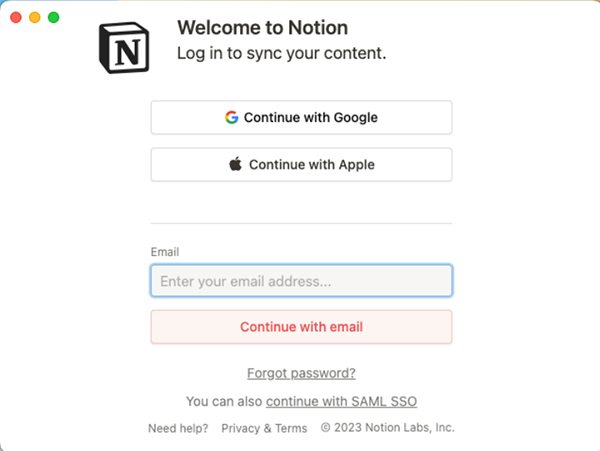The height and width of the screenshot is (451, 600).
Task: Open the Forgot password? link
Action: tap(301, 373)
